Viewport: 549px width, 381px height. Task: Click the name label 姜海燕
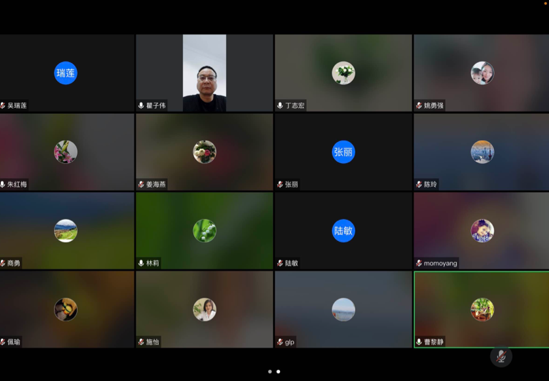tap(156, 184)
